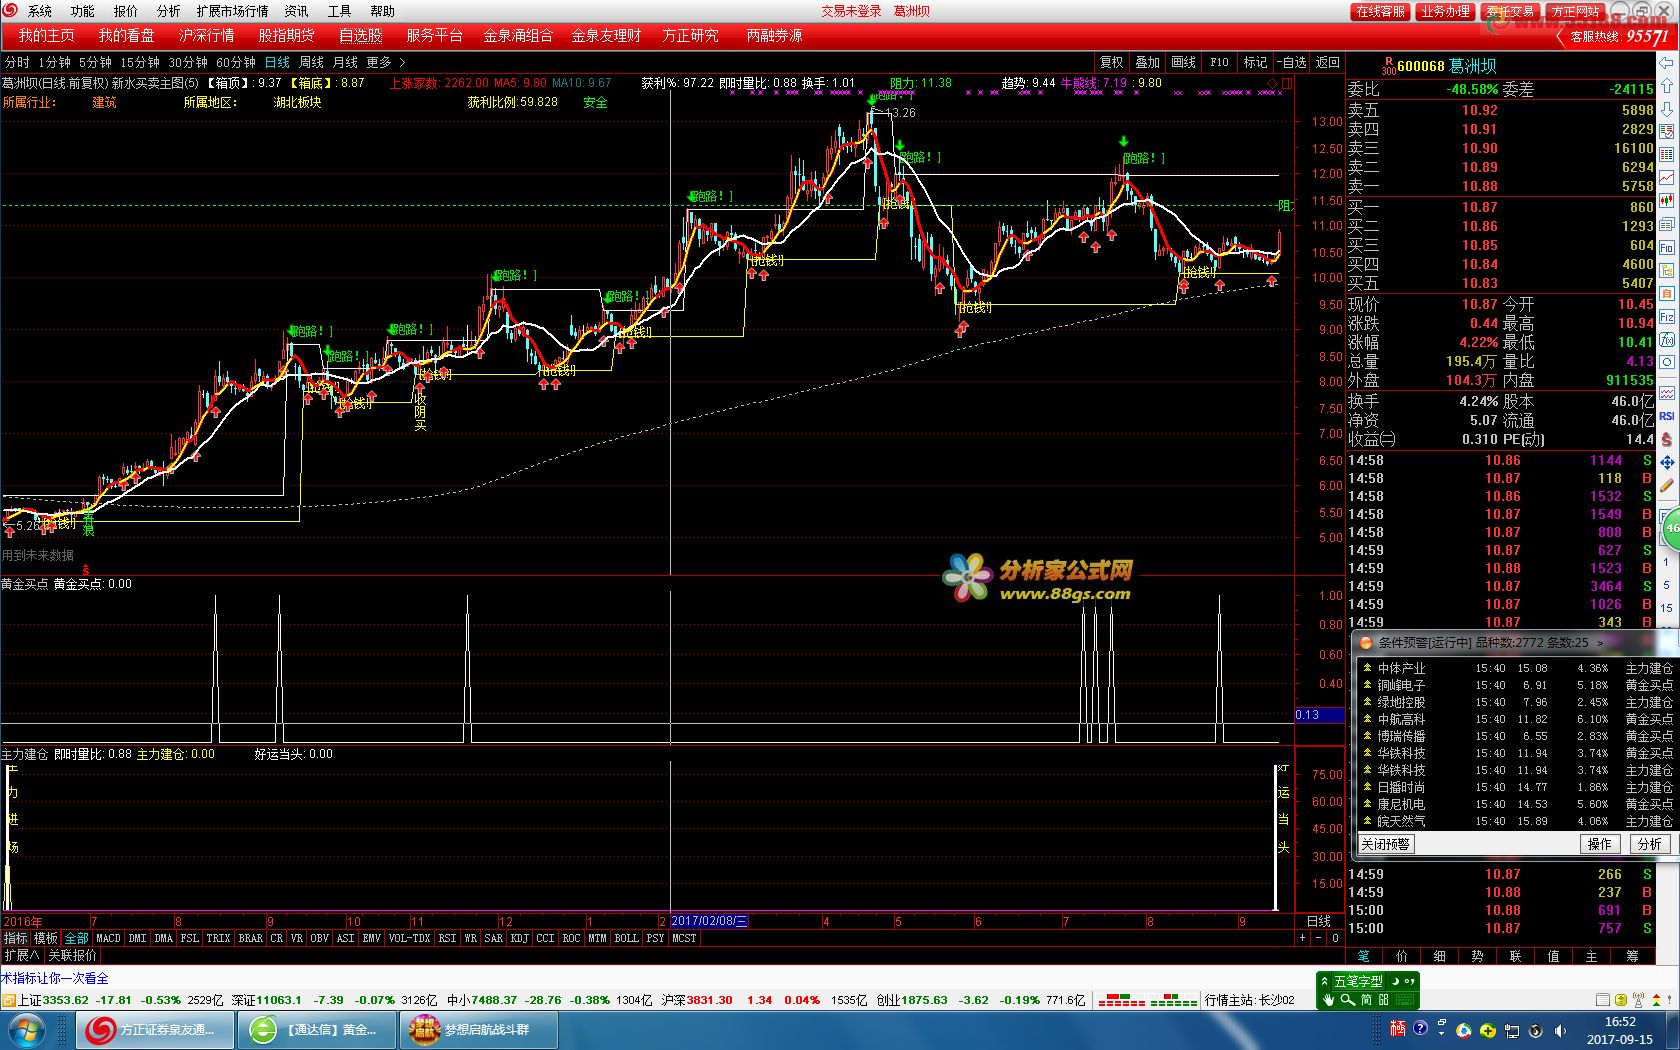Click the back arrow icon in right sidebar

(x=1666, y=63)
